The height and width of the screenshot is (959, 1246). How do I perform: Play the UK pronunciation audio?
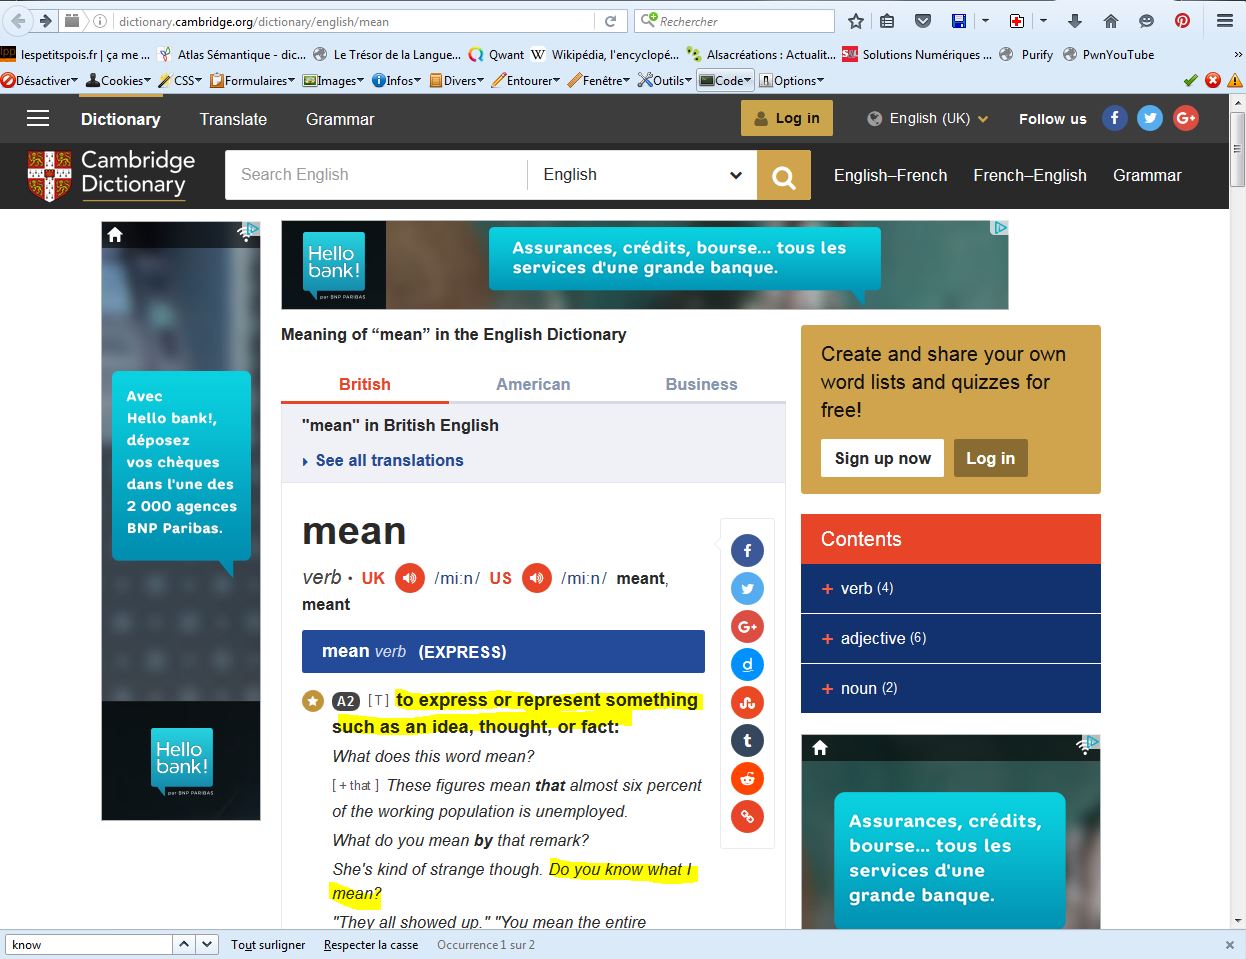point(409,578)
